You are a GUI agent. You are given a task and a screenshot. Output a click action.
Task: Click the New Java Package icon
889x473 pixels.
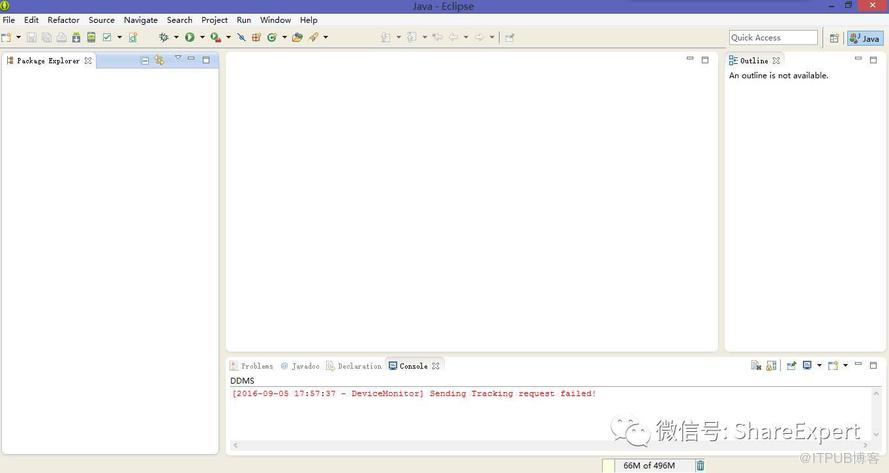256,37
